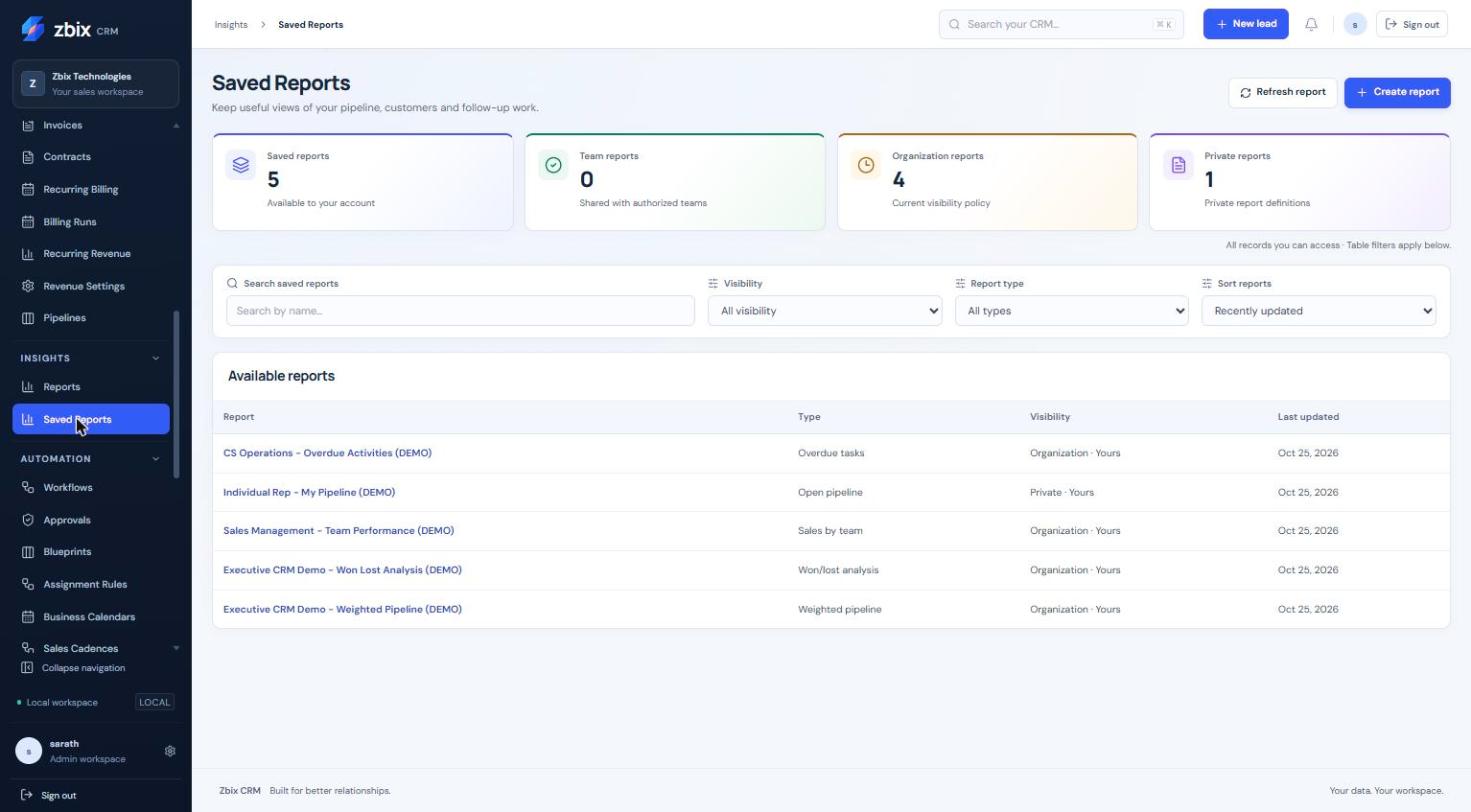
Task: Click the Contracts sidebar icon
Action: pyautogui.click(x=28, y=157)
